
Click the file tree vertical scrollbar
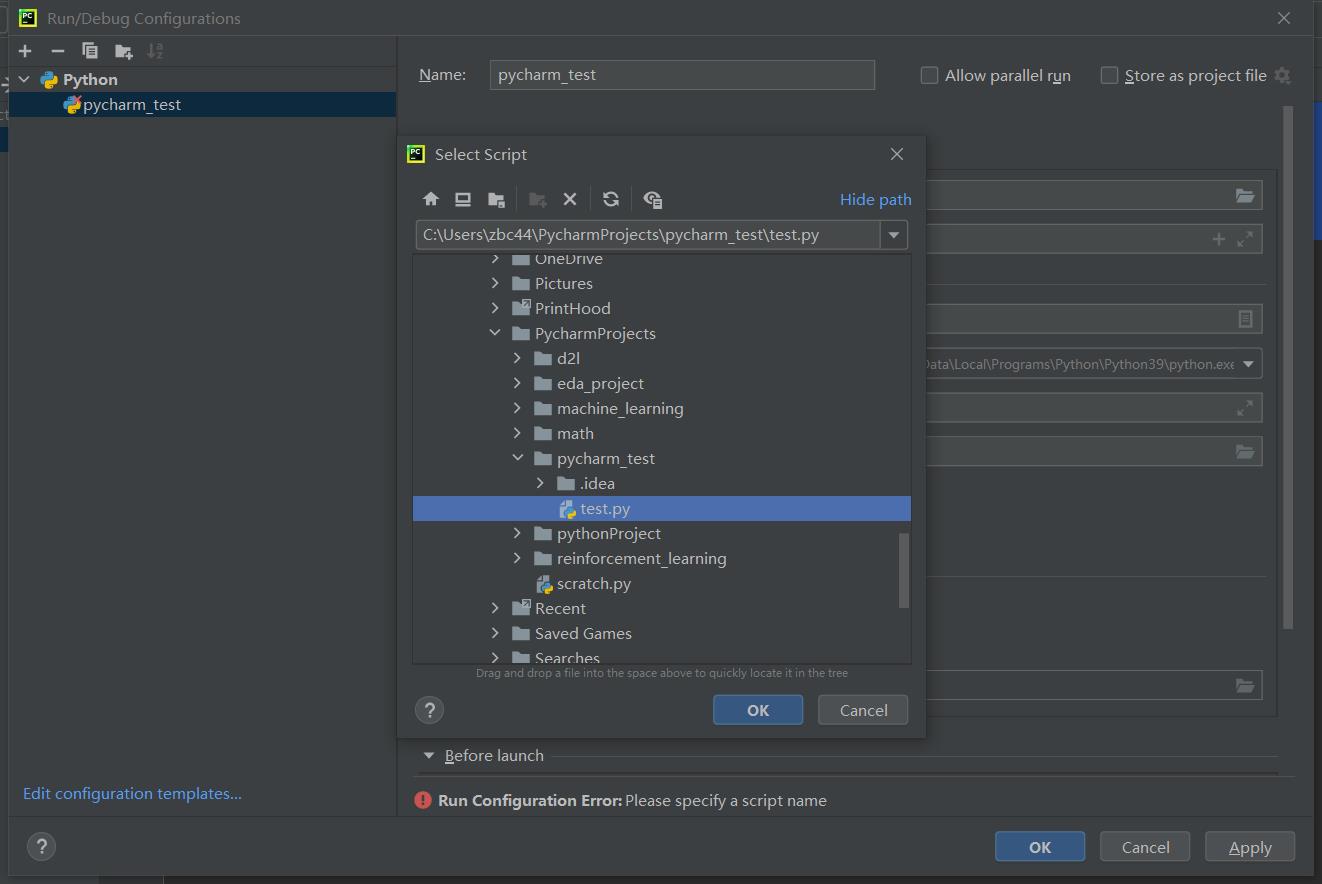[x=904, y=570]
